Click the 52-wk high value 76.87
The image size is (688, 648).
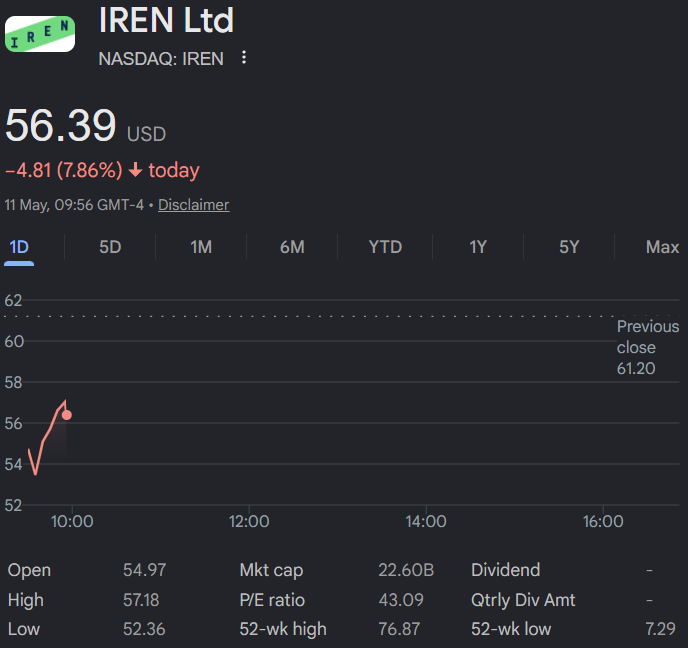click(x=399, y=629)
